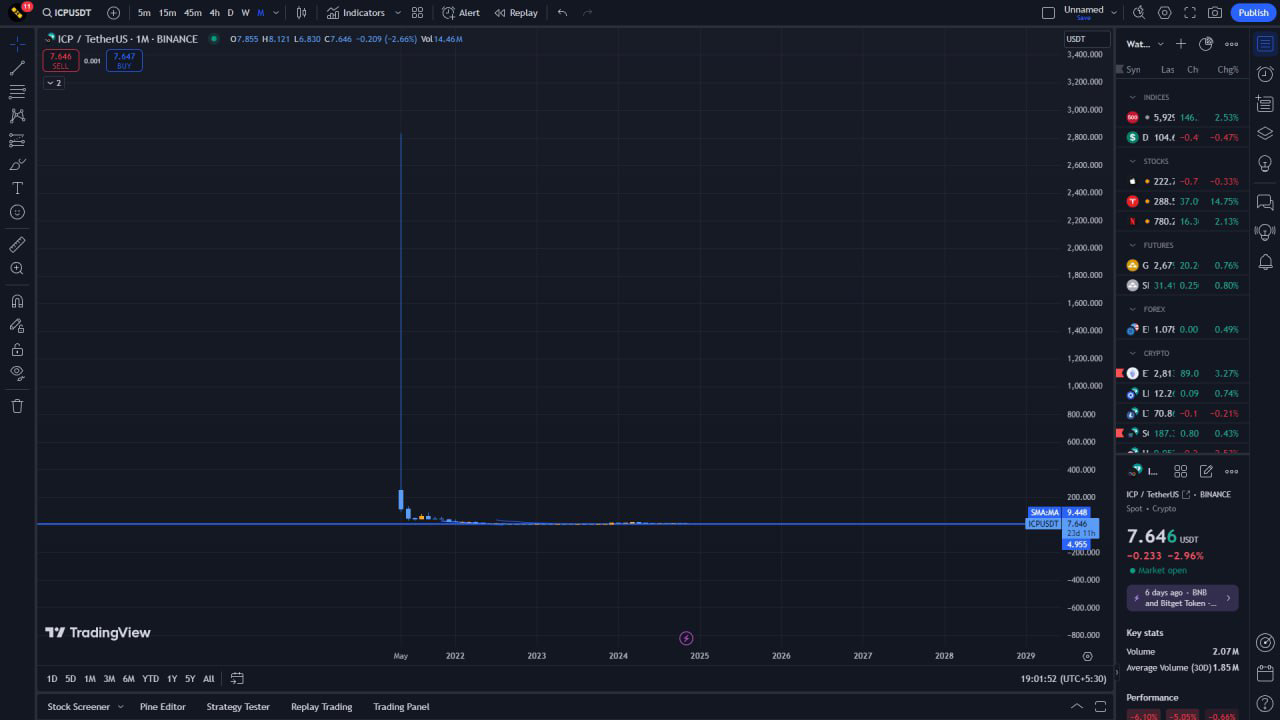Image resolution: width=1280 pixels, height=720 pixels.
Task: Click the blue Publish button
Action: [x=1253, y=13]
